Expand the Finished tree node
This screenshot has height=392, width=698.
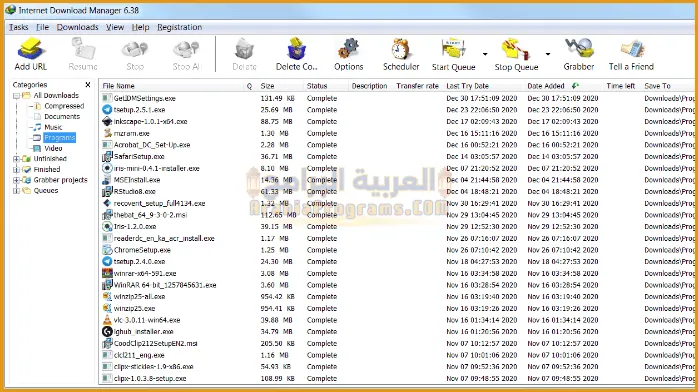16,170
